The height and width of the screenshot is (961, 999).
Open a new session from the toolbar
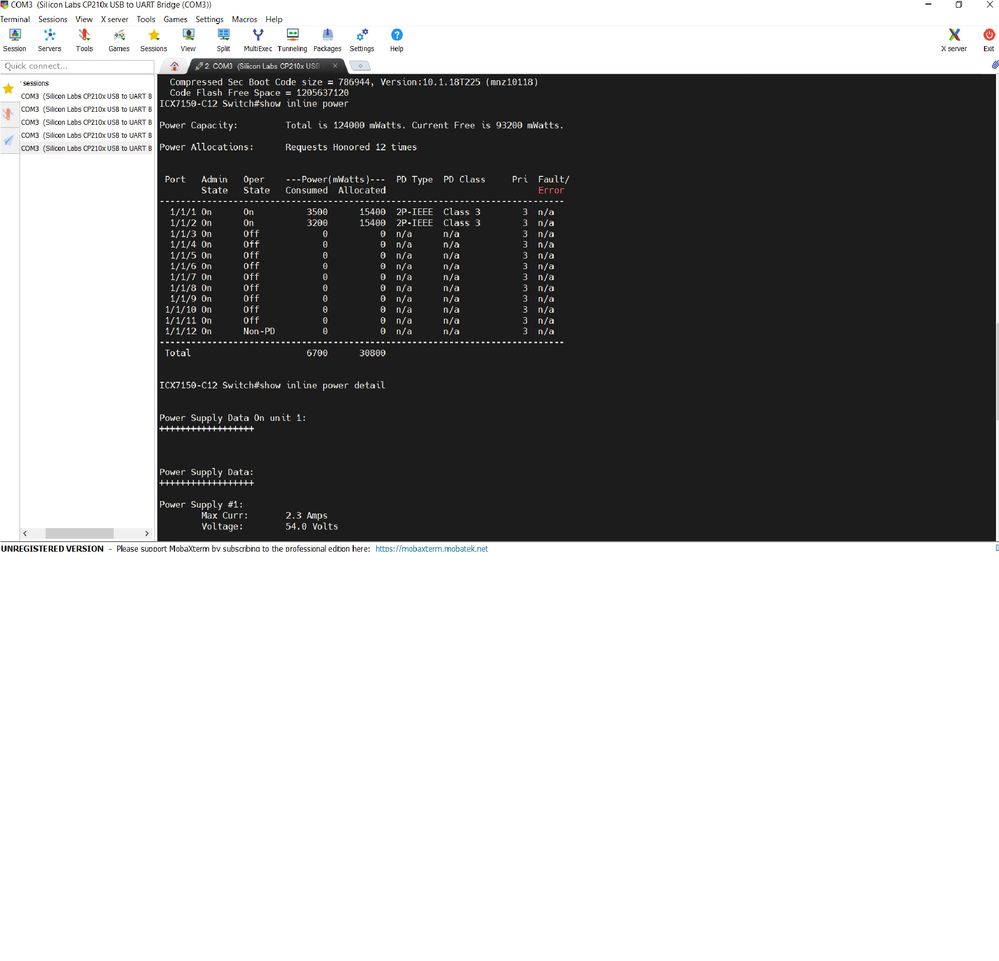click(x=14, y=40)
